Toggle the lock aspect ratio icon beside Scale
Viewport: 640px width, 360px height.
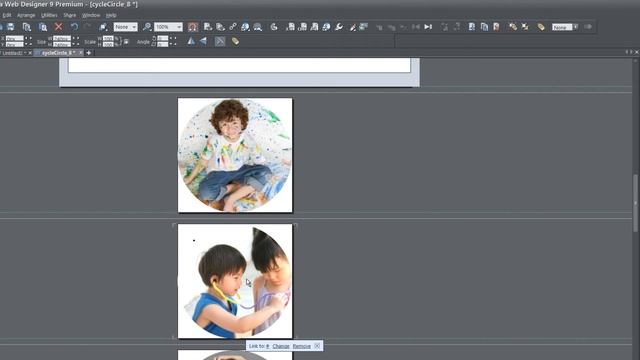tap(126, 41)
